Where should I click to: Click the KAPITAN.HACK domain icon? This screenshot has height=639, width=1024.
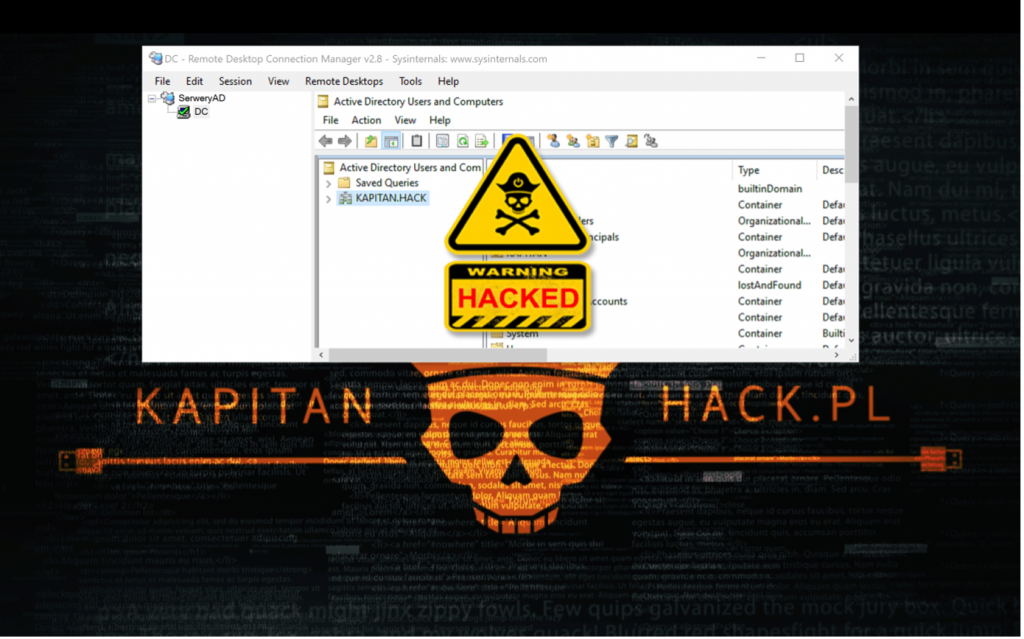(345, 198)
